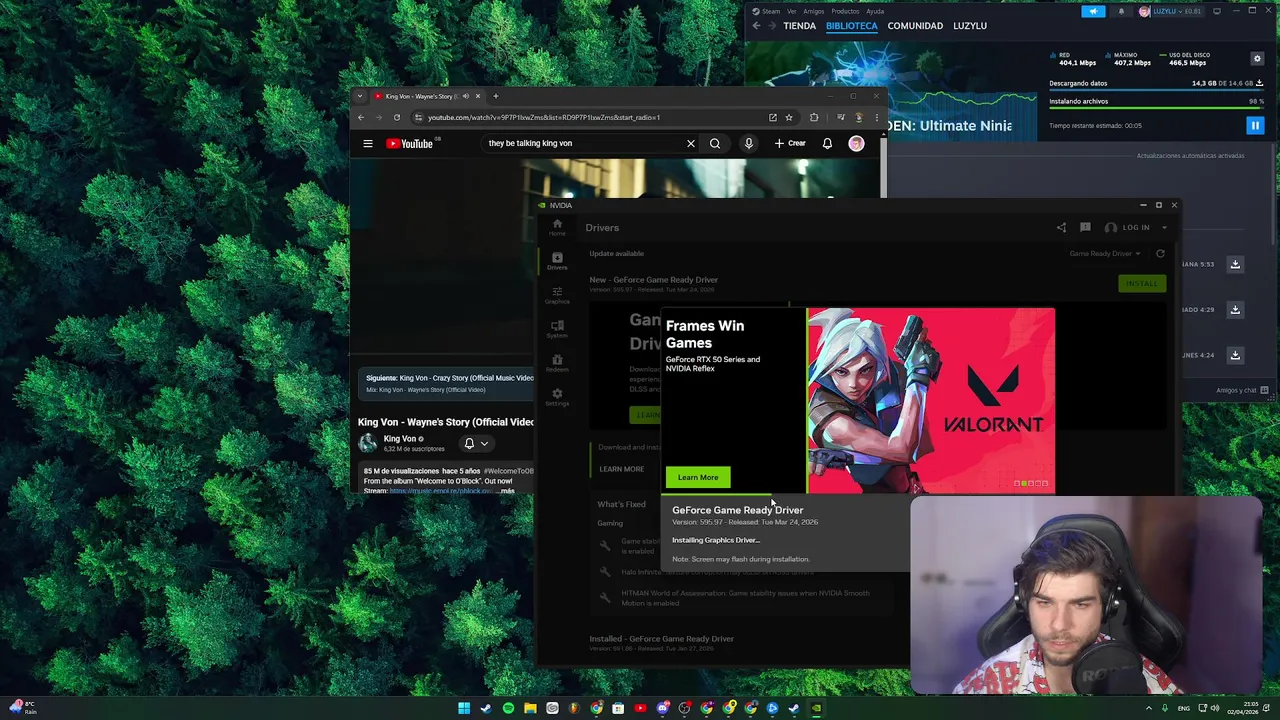The image size is (1280, 720).
Task: Click the share icon in NVIDIA header
Action: pos(1061,228)
